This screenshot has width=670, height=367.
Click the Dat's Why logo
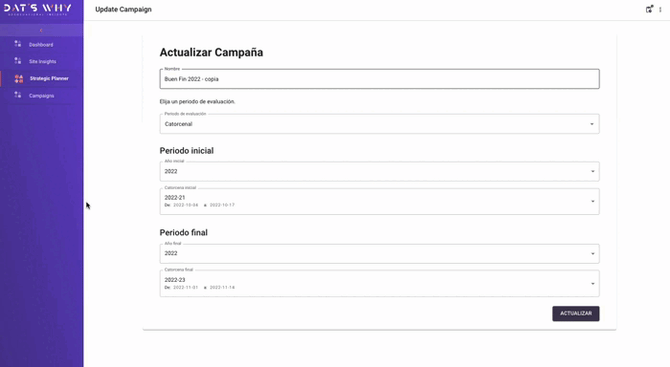click(38, 9)
